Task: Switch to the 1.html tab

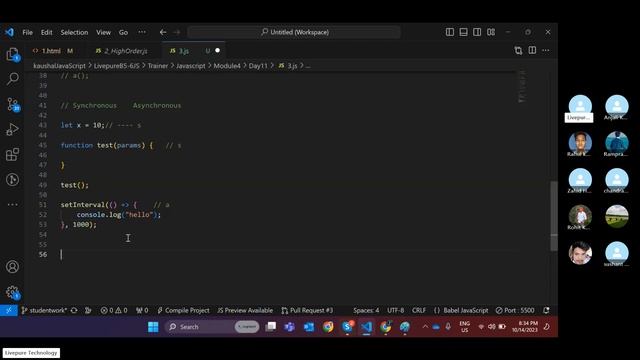Action: pyautogui.click(x=52, y=51)
